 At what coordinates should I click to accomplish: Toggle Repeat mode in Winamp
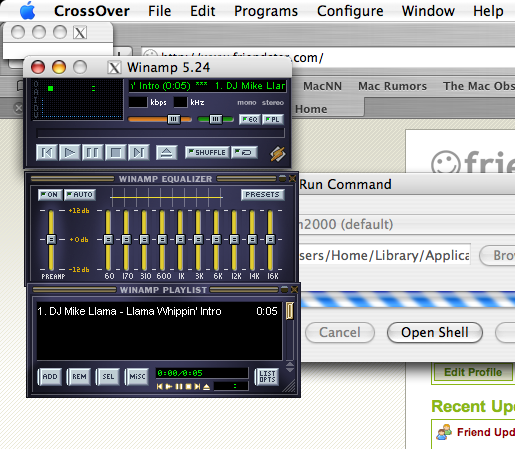(x=244, y=152)
